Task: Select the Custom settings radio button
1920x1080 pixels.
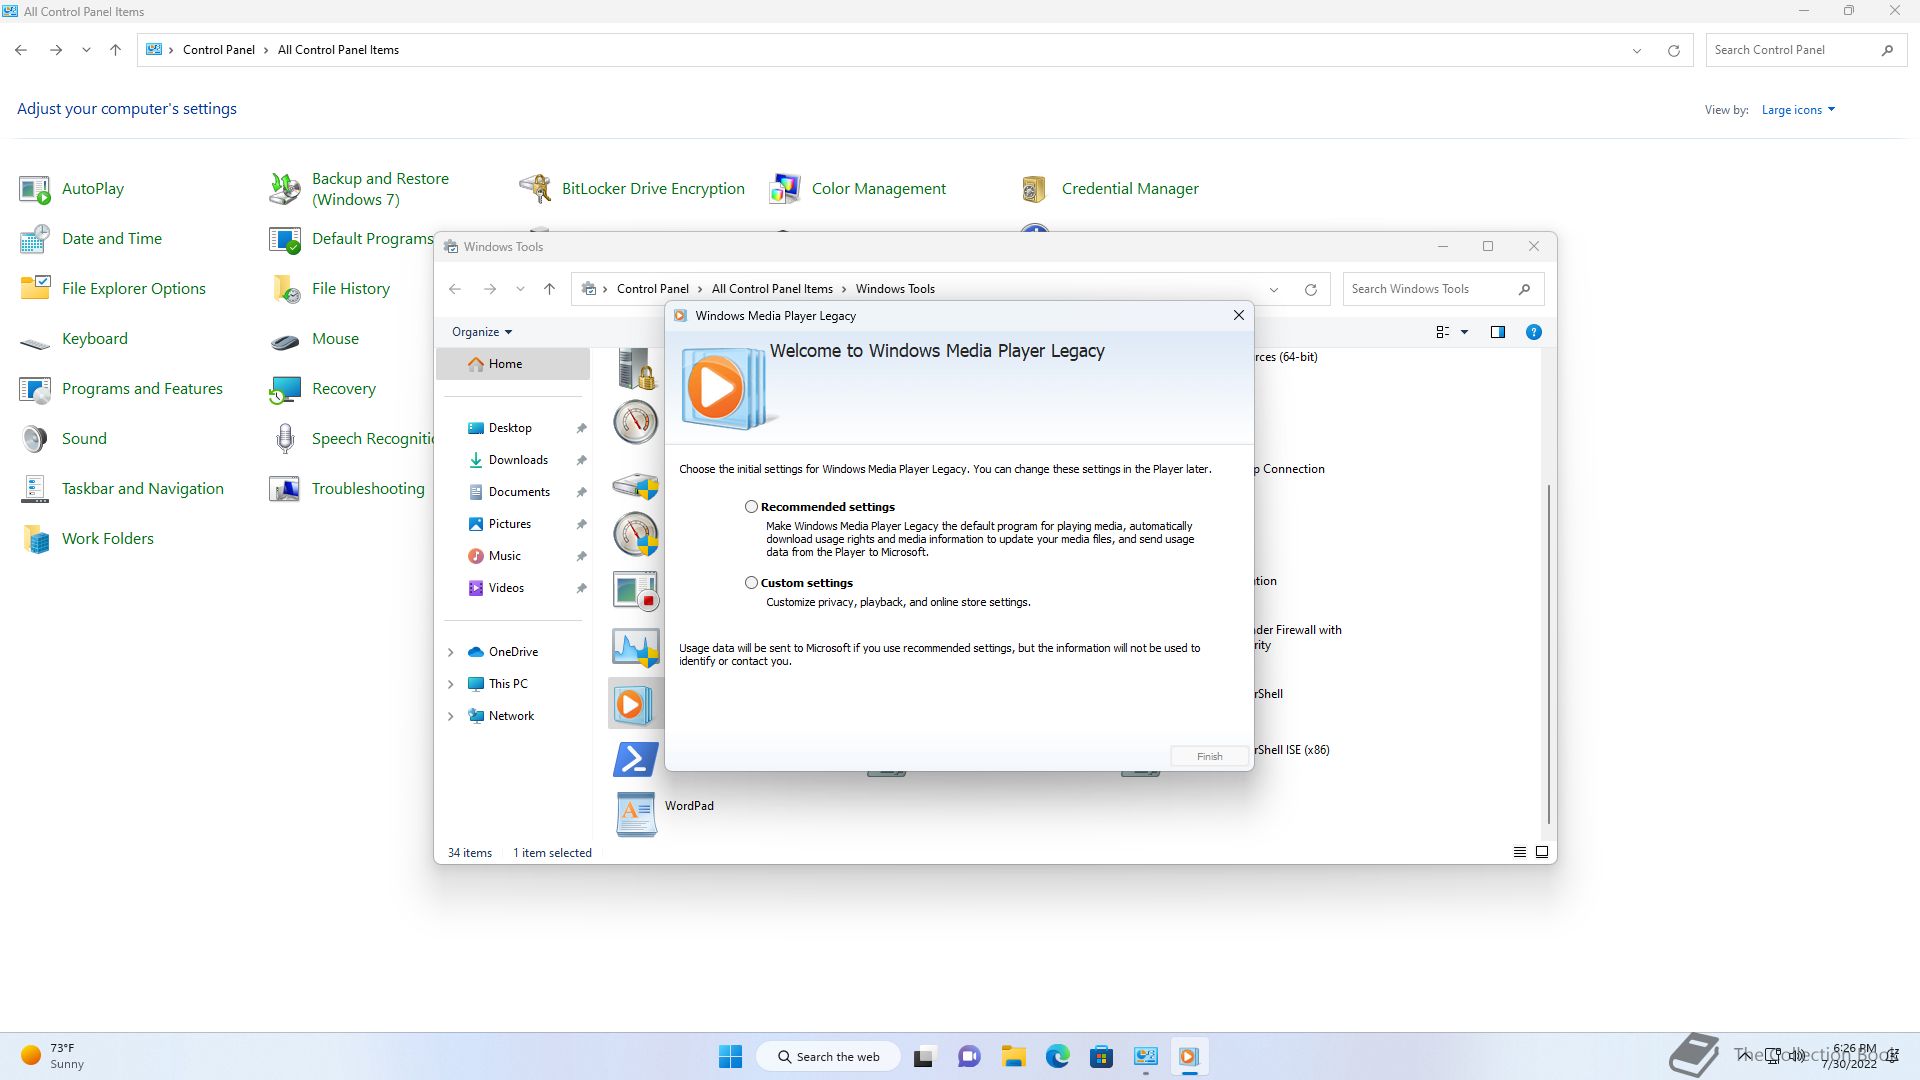Action: coord(751,583)
